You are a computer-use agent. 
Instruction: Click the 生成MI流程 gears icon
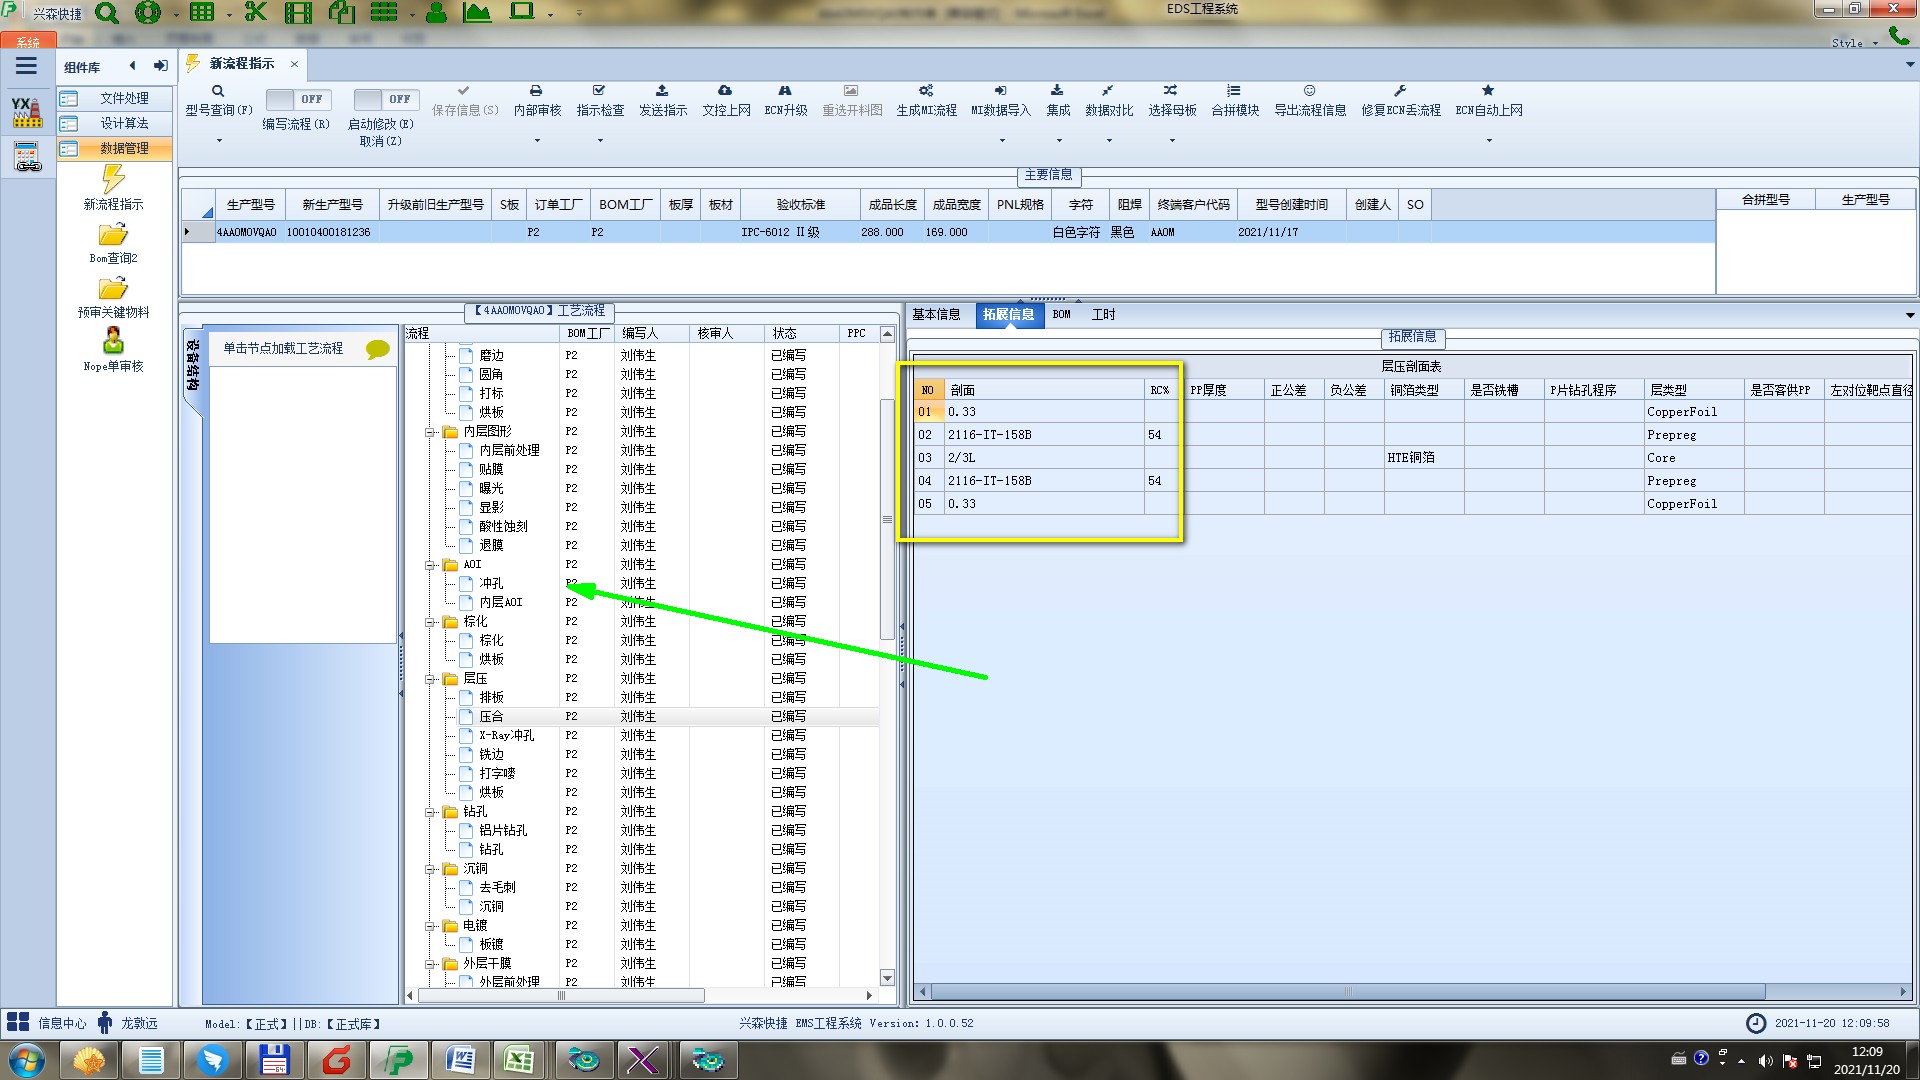pos(926,91)
